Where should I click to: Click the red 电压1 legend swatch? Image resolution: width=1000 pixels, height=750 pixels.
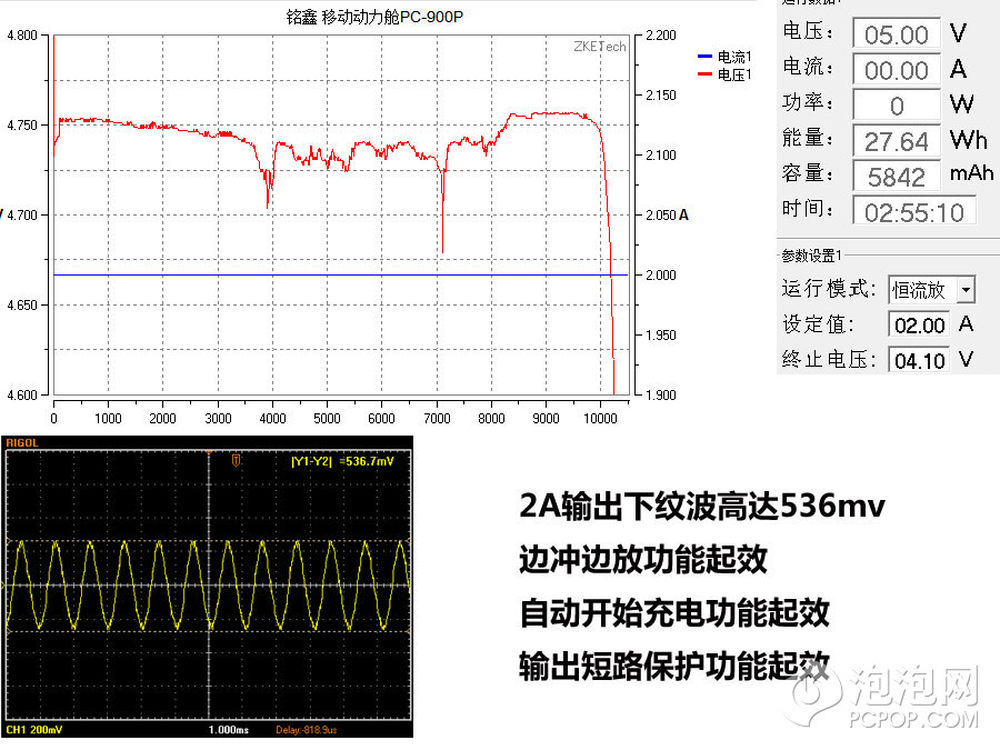(x=705, y=75)
